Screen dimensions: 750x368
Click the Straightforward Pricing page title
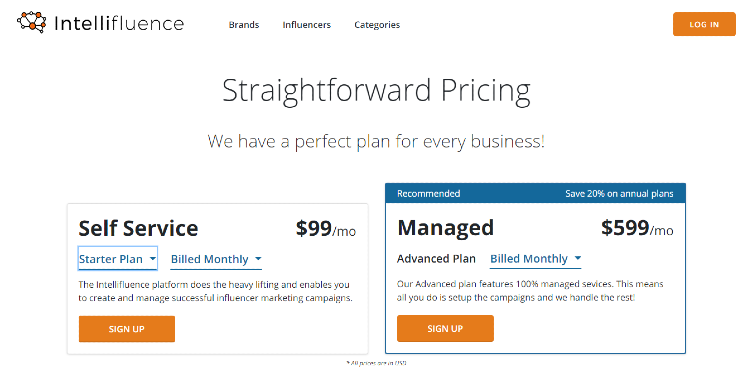click(376, 91)
